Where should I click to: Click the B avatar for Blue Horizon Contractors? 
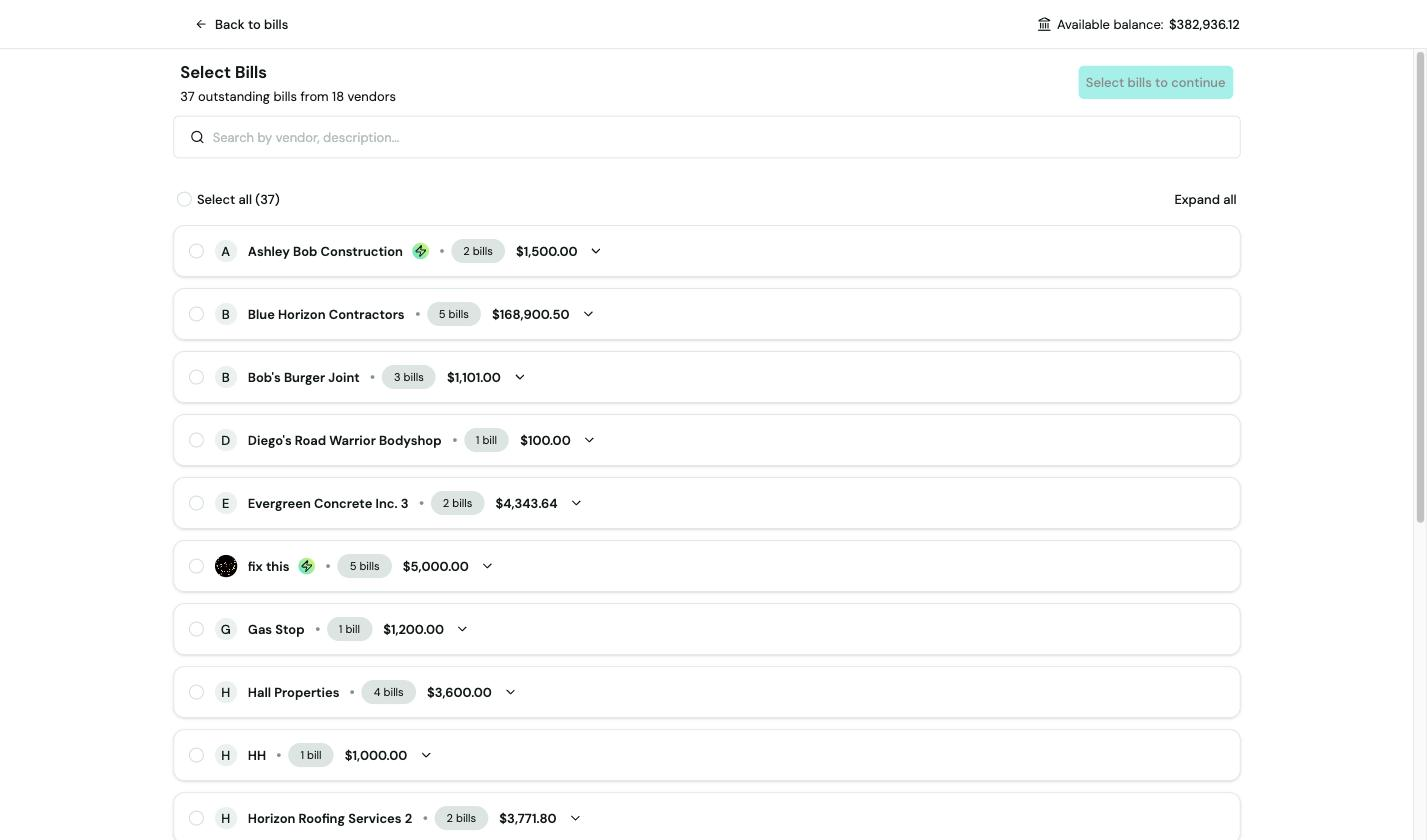[x=226, y=314]
